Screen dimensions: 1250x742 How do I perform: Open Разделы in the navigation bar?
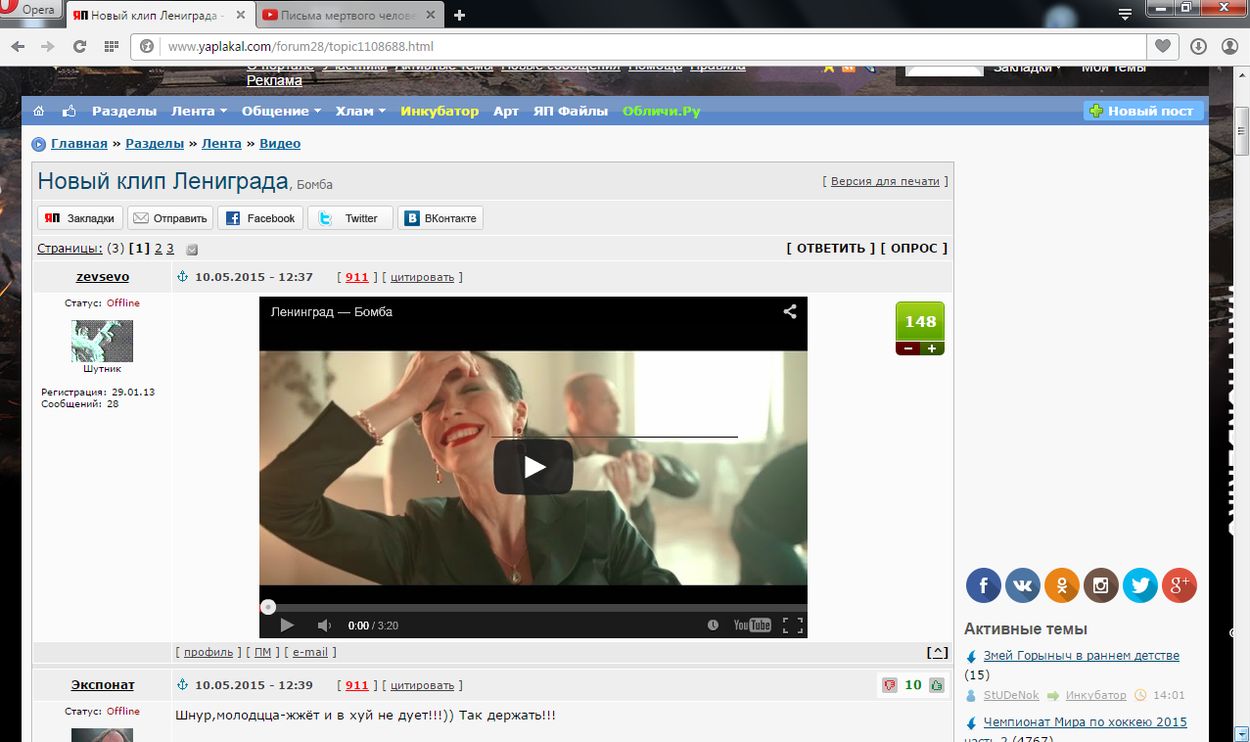[124, 111]
